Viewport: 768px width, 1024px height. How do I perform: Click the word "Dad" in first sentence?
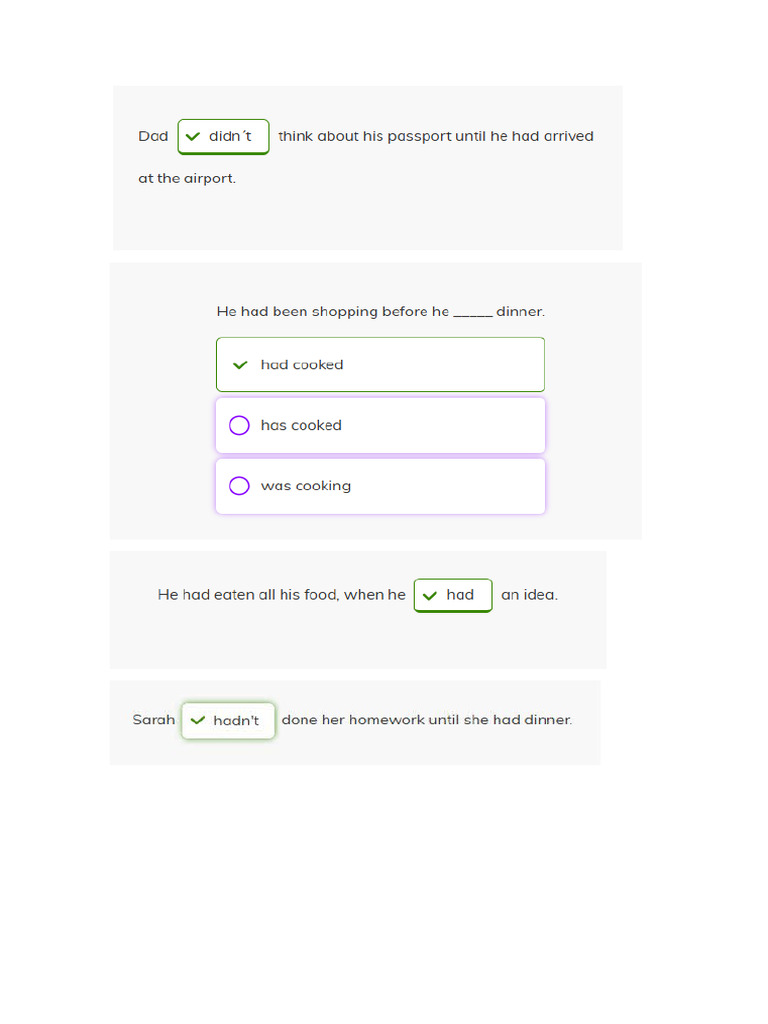[x=153, y=136]
